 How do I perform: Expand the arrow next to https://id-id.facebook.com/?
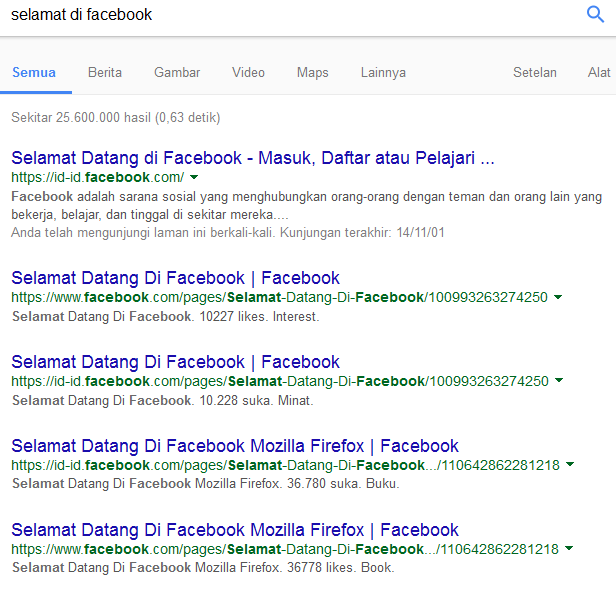click(x=194, y=177)
